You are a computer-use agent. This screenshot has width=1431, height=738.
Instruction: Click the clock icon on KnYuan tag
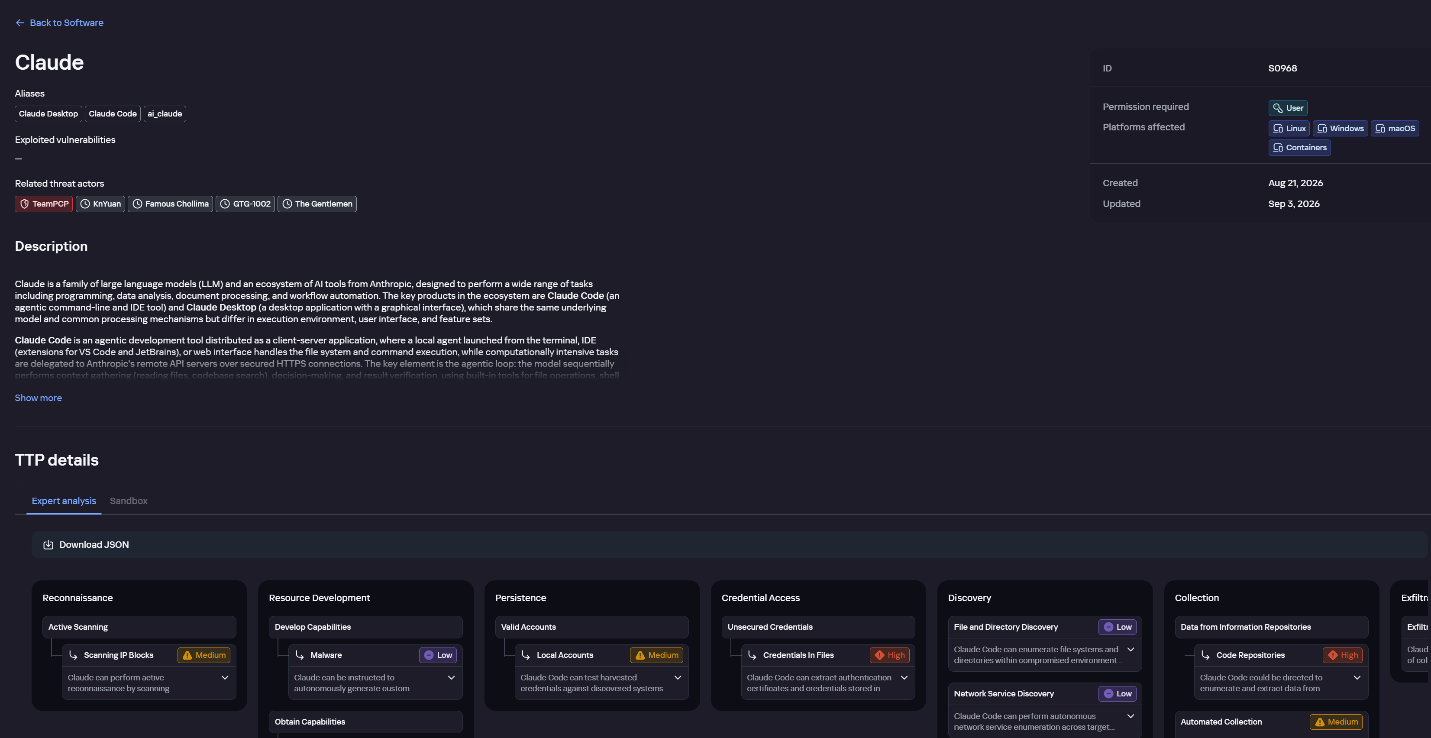click(85, 204)
